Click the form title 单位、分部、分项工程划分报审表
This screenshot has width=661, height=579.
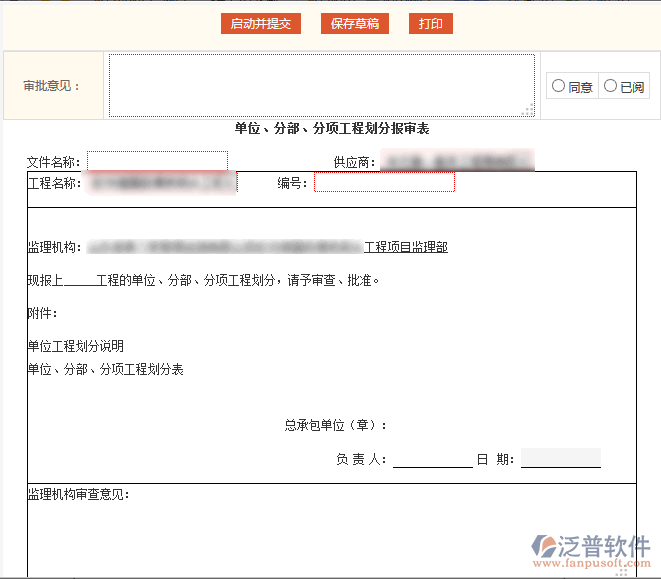coord(331,129)
